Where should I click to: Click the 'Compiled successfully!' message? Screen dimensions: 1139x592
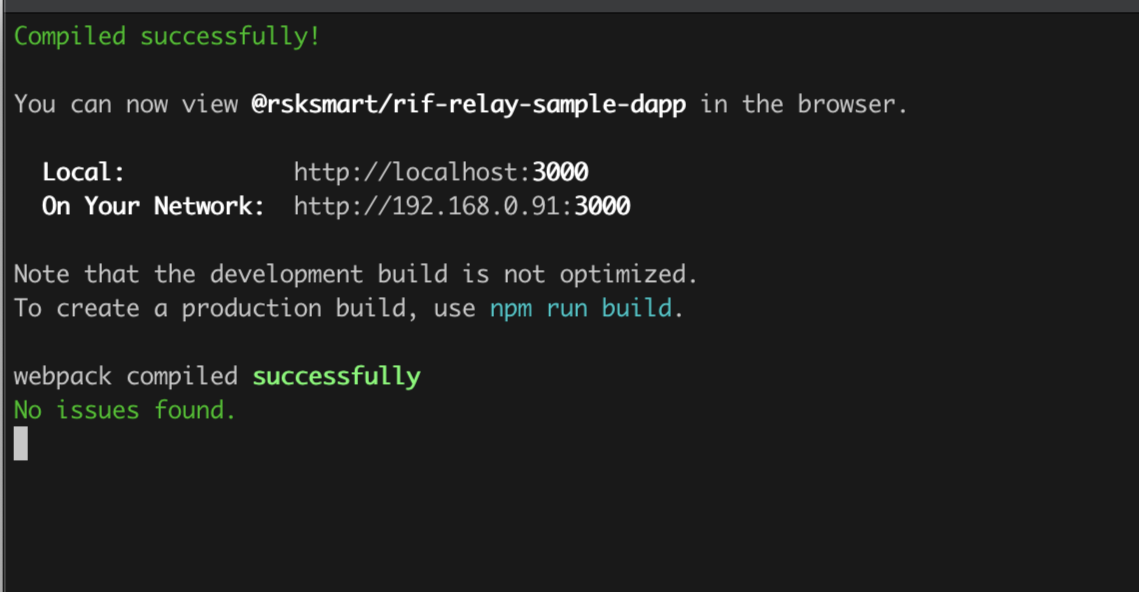(x=167, y=37)
